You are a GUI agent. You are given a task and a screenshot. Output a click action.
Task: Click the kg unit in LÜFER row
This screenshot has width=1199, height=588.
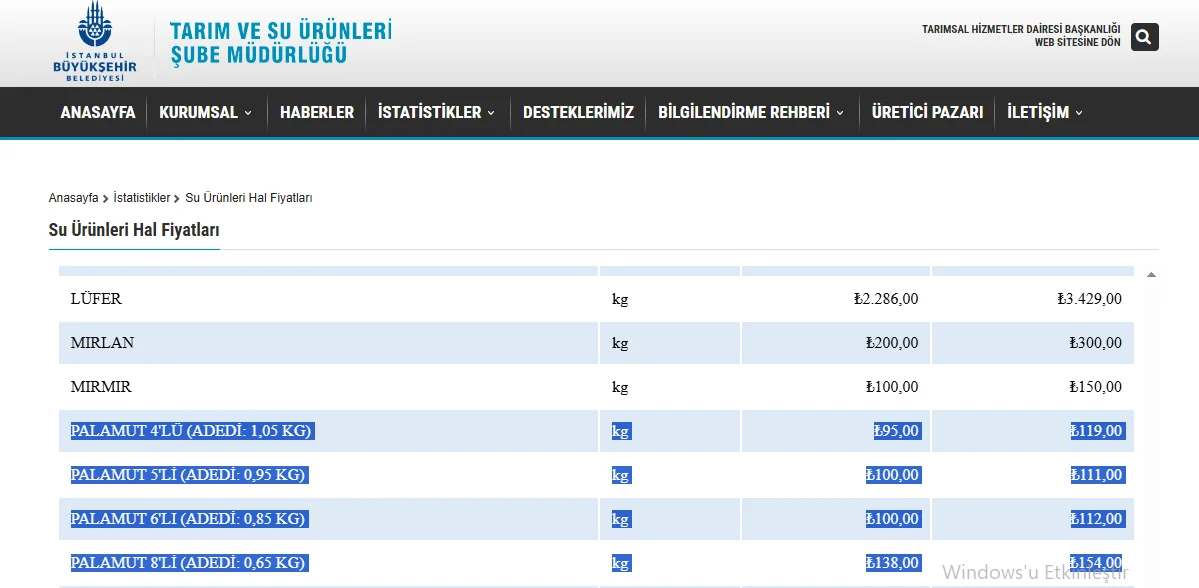click(620, 300)
